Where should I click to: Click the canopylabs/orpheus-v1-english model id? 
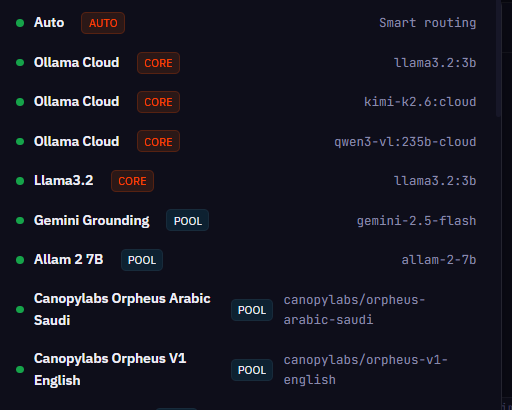pos(366,370)
